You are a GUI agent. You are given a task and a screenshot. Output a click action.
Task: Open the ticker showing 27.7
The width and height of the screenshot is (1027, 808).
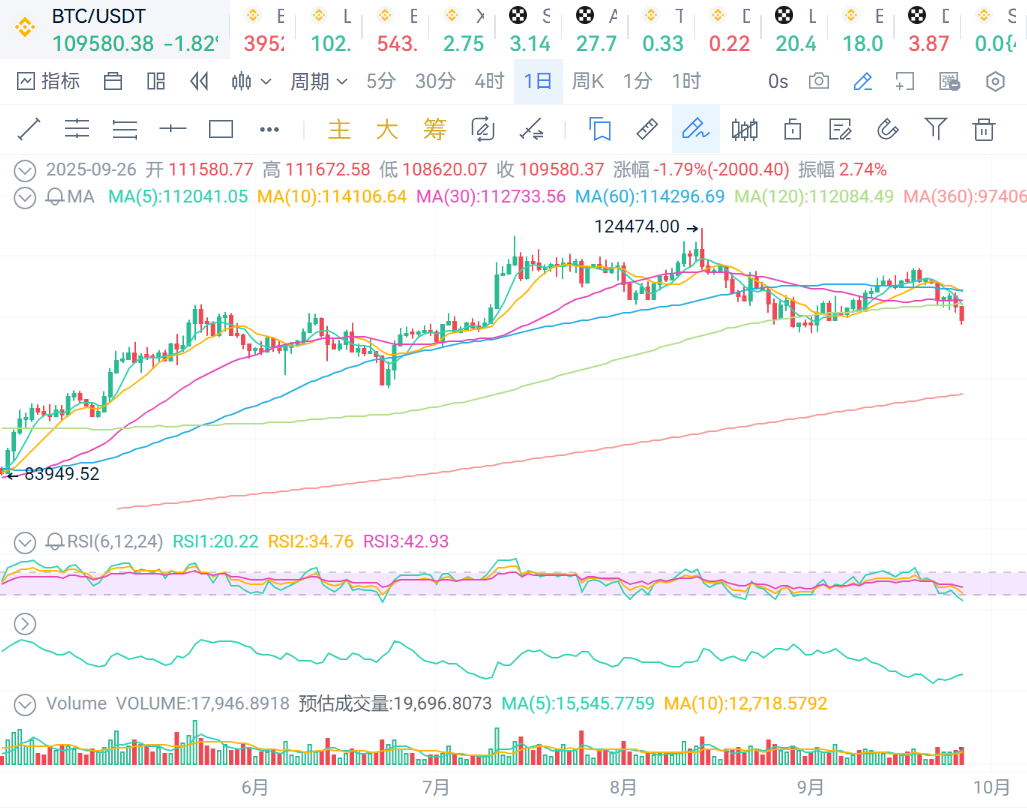(596, 29)
